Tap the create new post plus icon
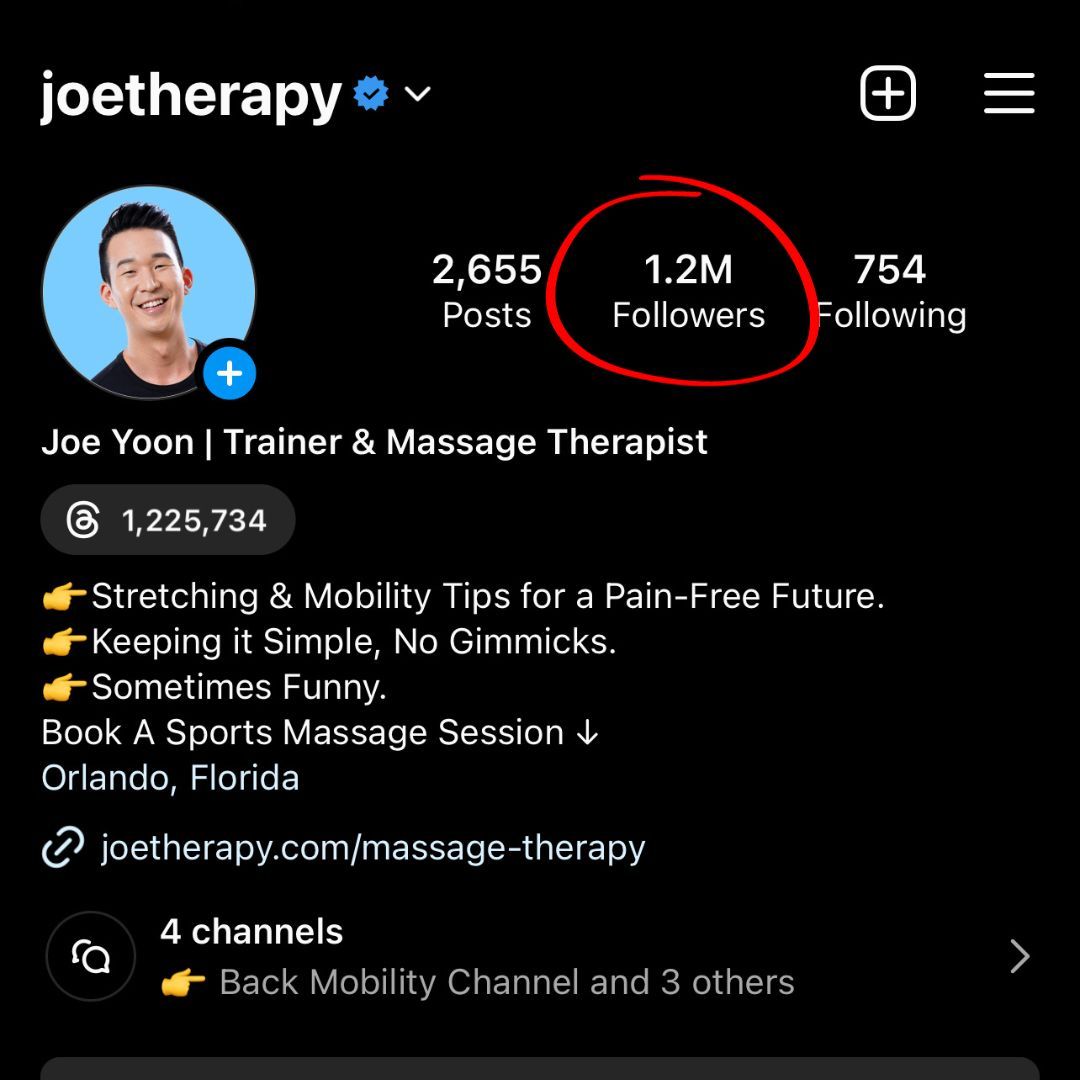This screenshot has width=1080, height=1080. pyautogui.click(x=887, y=93)
